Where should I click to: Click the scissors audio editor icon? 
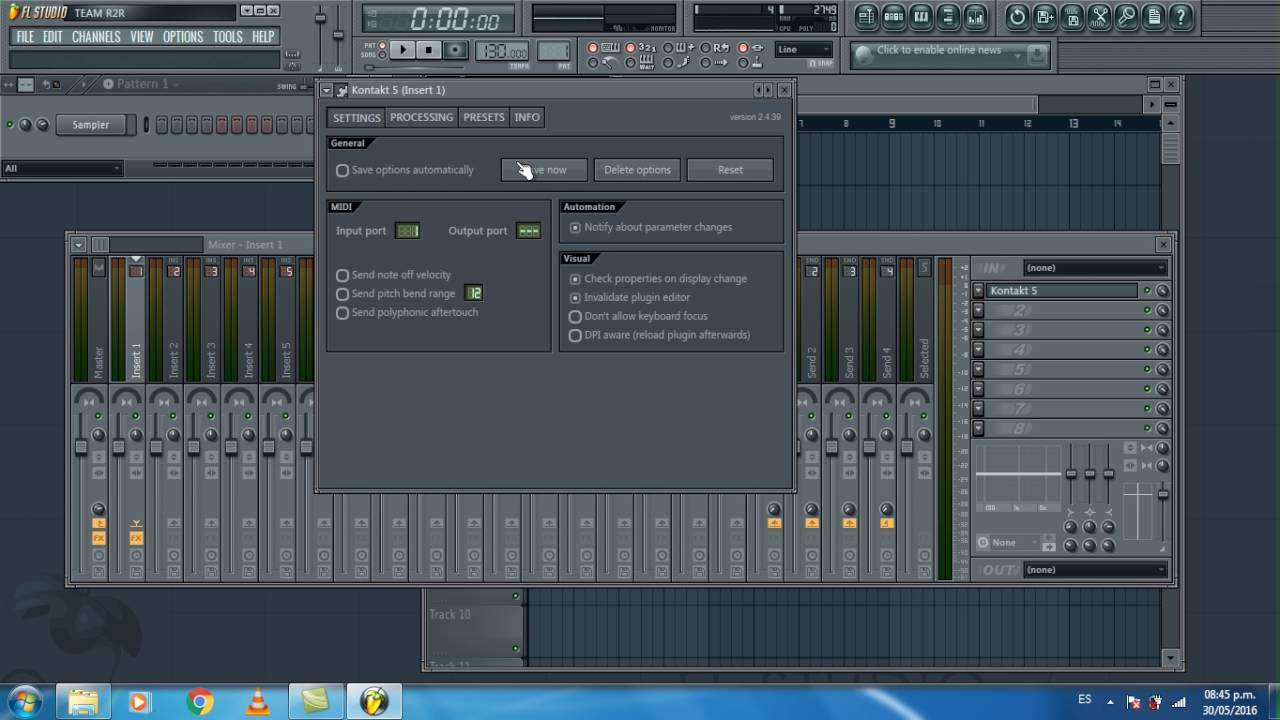click(x=1099, y=16)
